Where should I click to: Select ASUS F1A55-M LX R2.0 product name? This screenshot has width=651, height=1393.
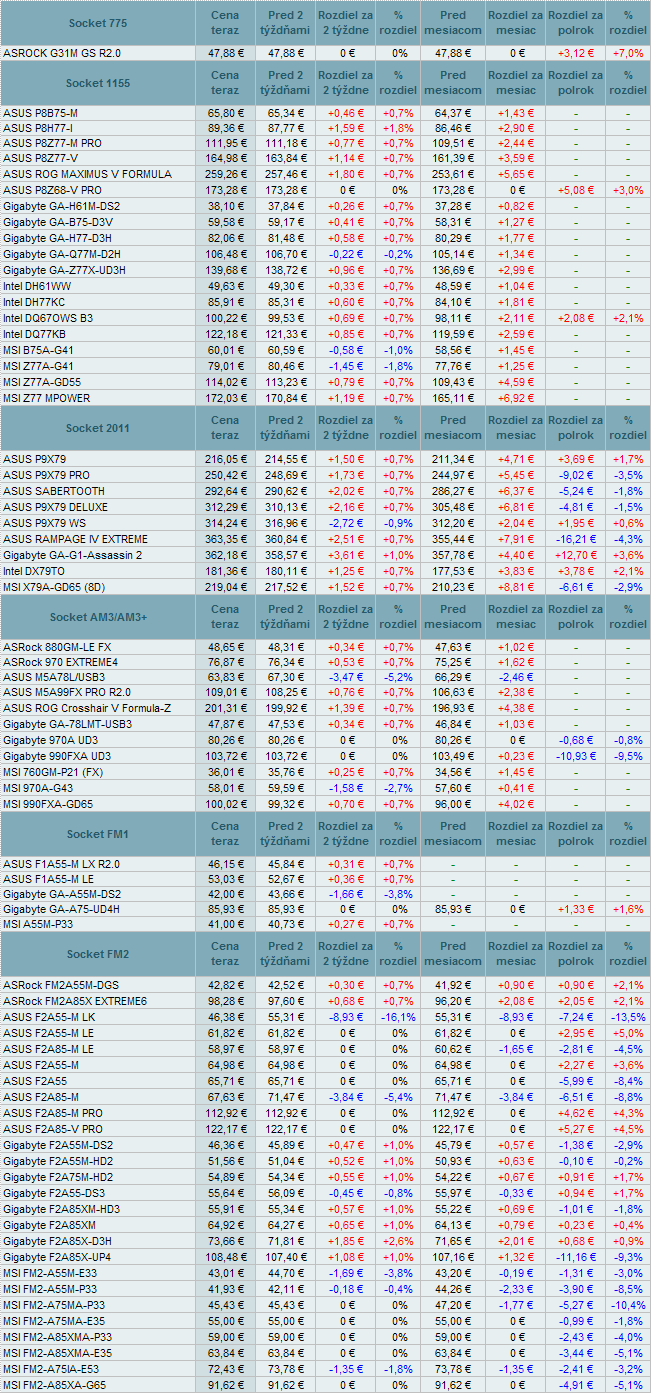(61, 863)
